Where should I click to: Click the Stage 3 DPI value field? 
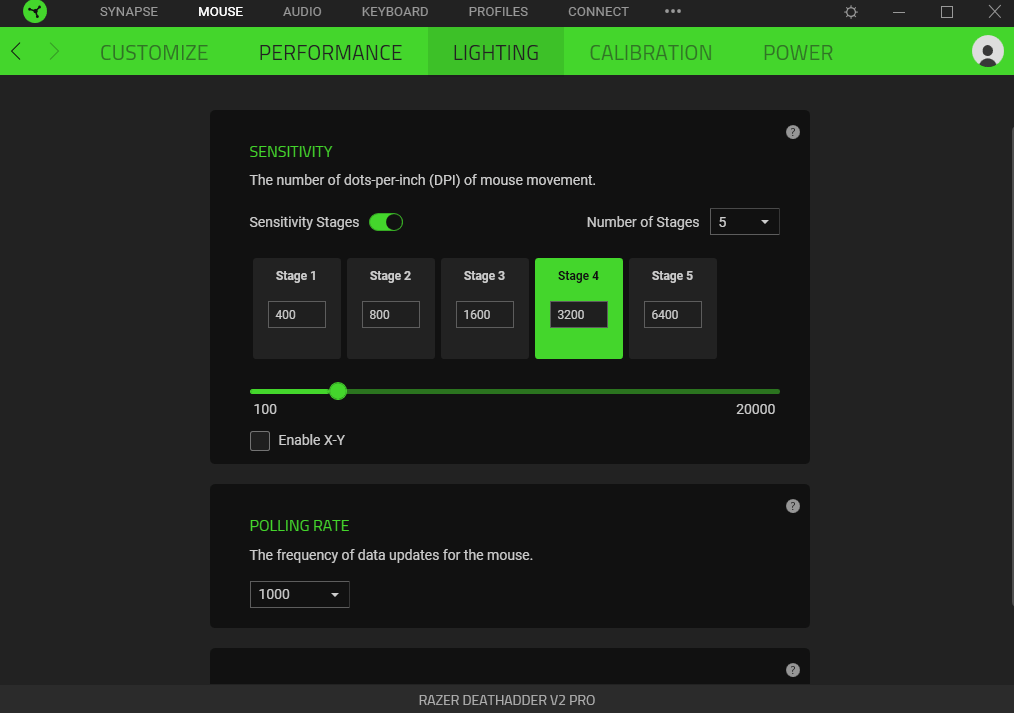(x=484, y=314)
